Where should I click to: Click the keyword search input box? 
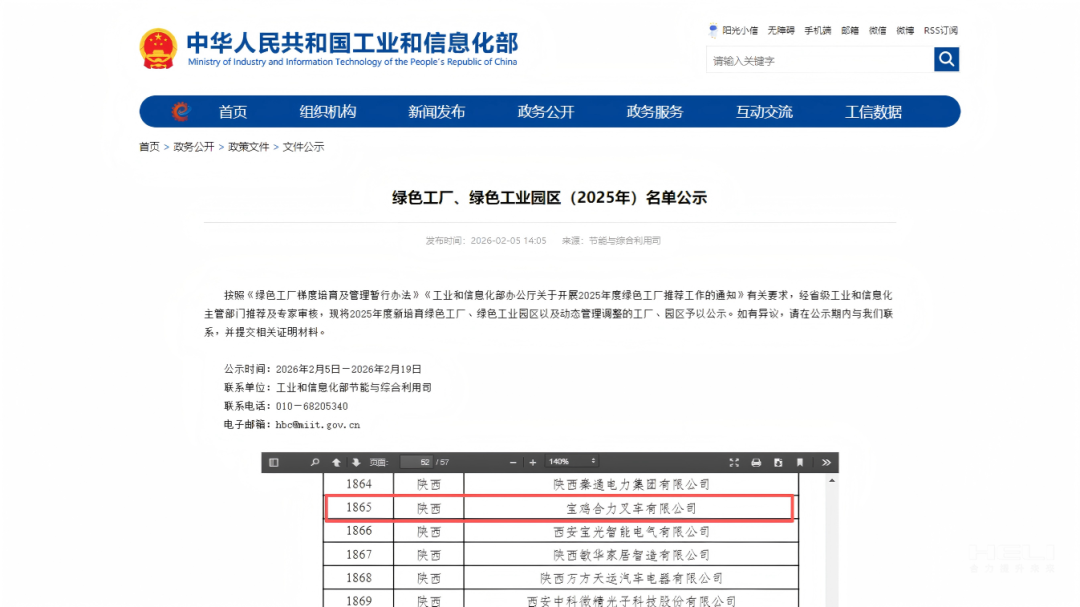click(x=819, y=61)
